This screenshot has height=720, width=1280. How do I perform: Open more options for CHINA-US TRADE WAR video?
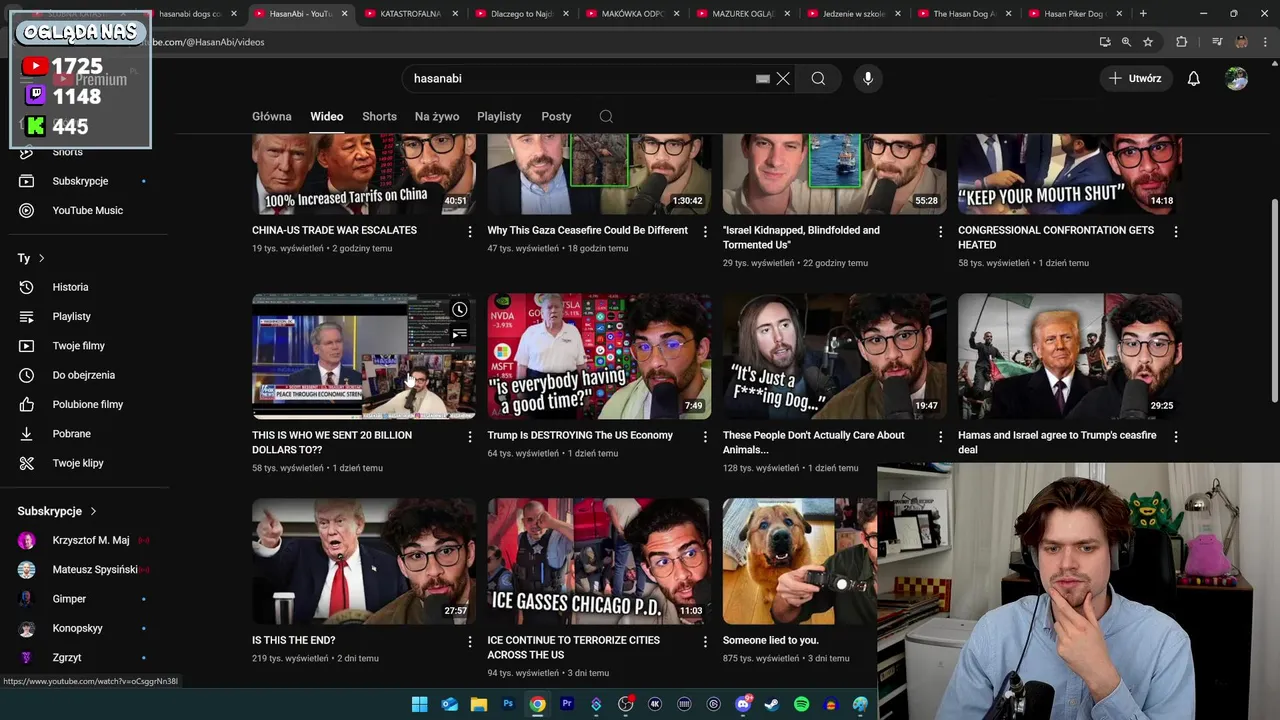[x=469, y=231]
